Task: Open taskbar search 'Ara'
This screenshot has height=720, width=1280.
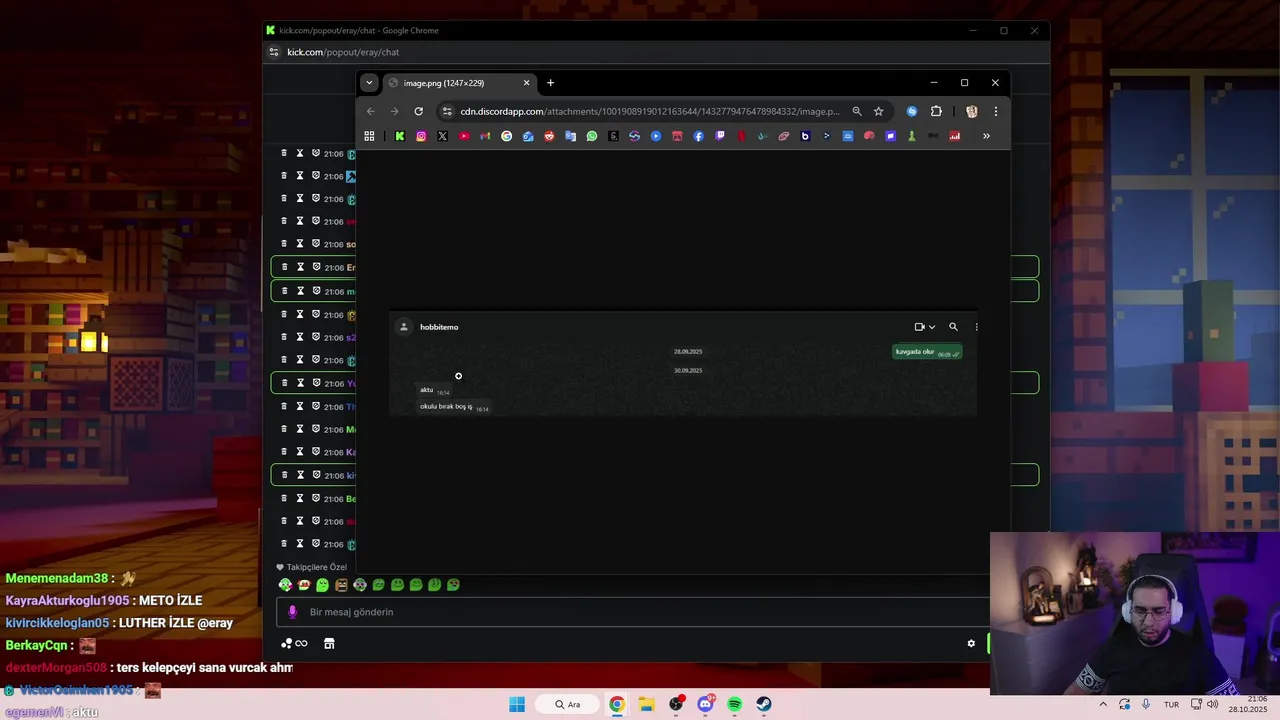Action: pyautogui.click(x=567, y=704)
